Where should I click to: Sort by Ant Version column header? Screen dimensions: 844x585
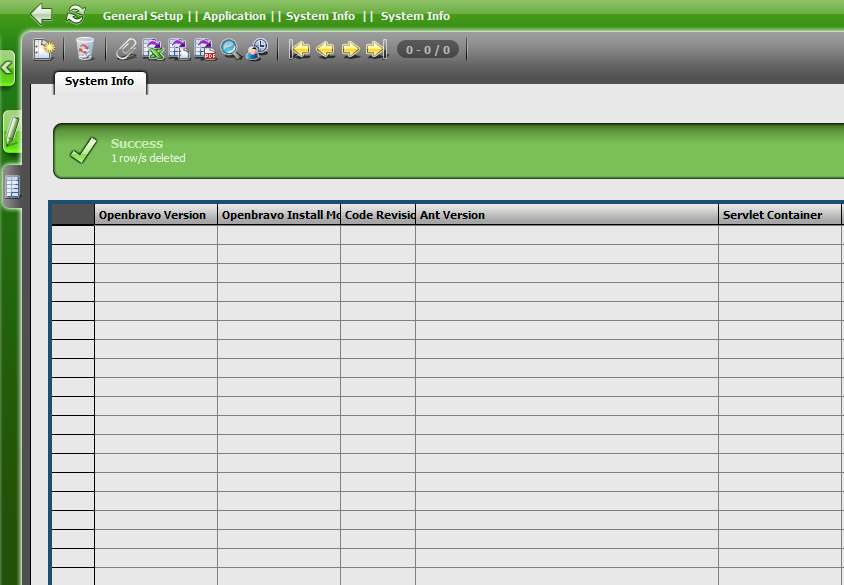pos(567,215)
